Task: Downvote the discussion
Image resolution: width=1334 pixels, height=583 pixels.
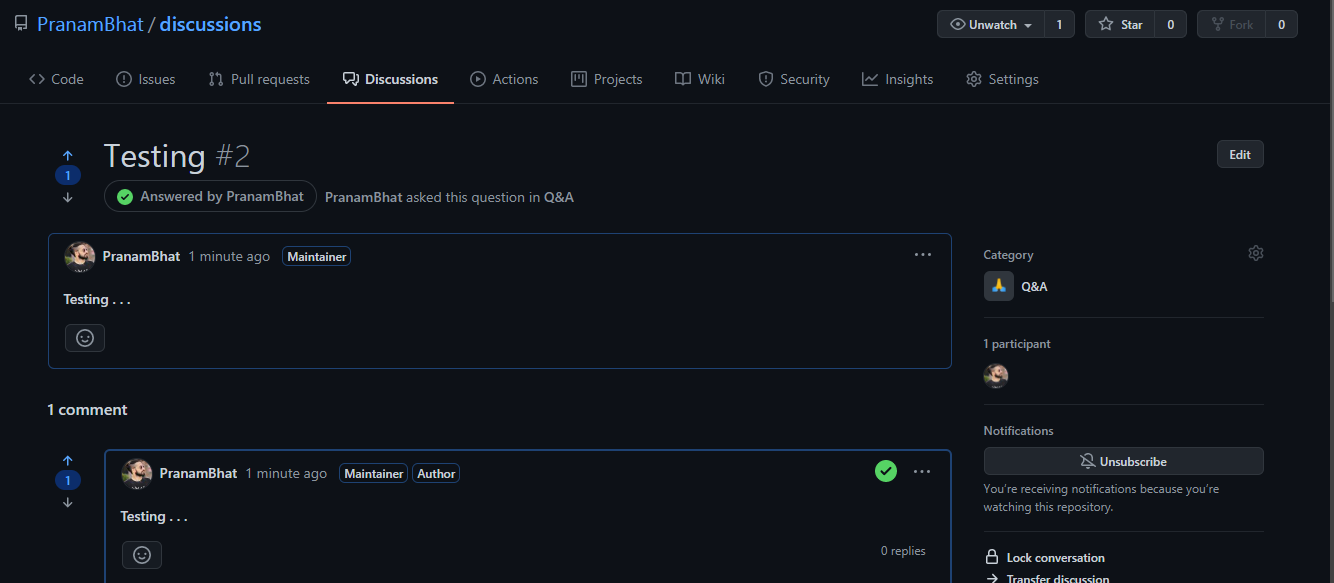Action: coord(68,197)
